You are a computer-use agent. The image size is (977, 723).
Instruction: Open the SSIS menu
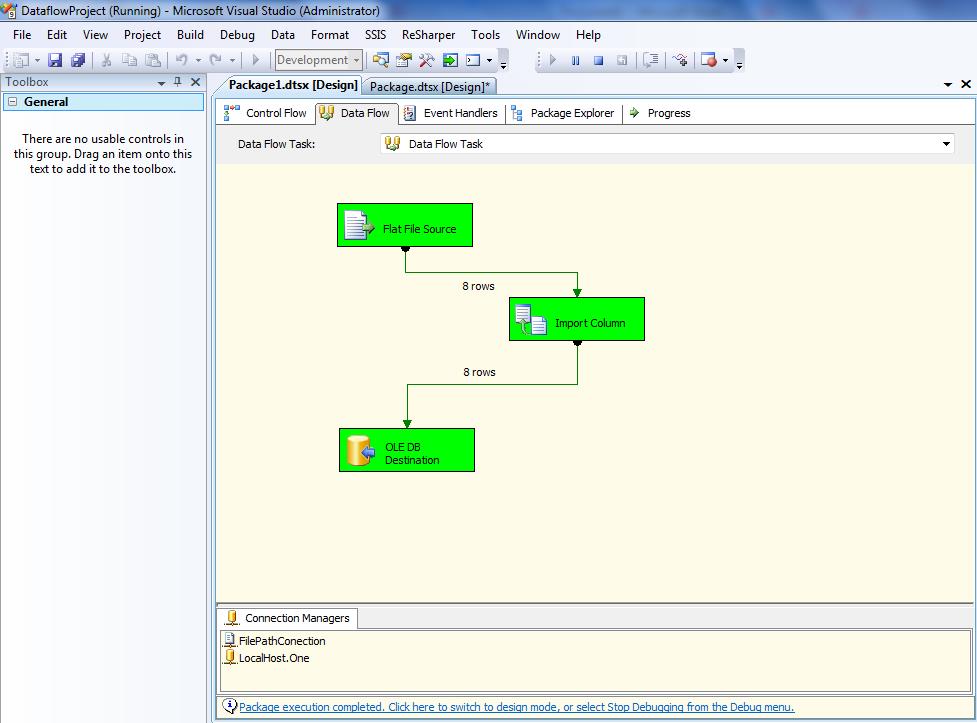tap(375, 35)
